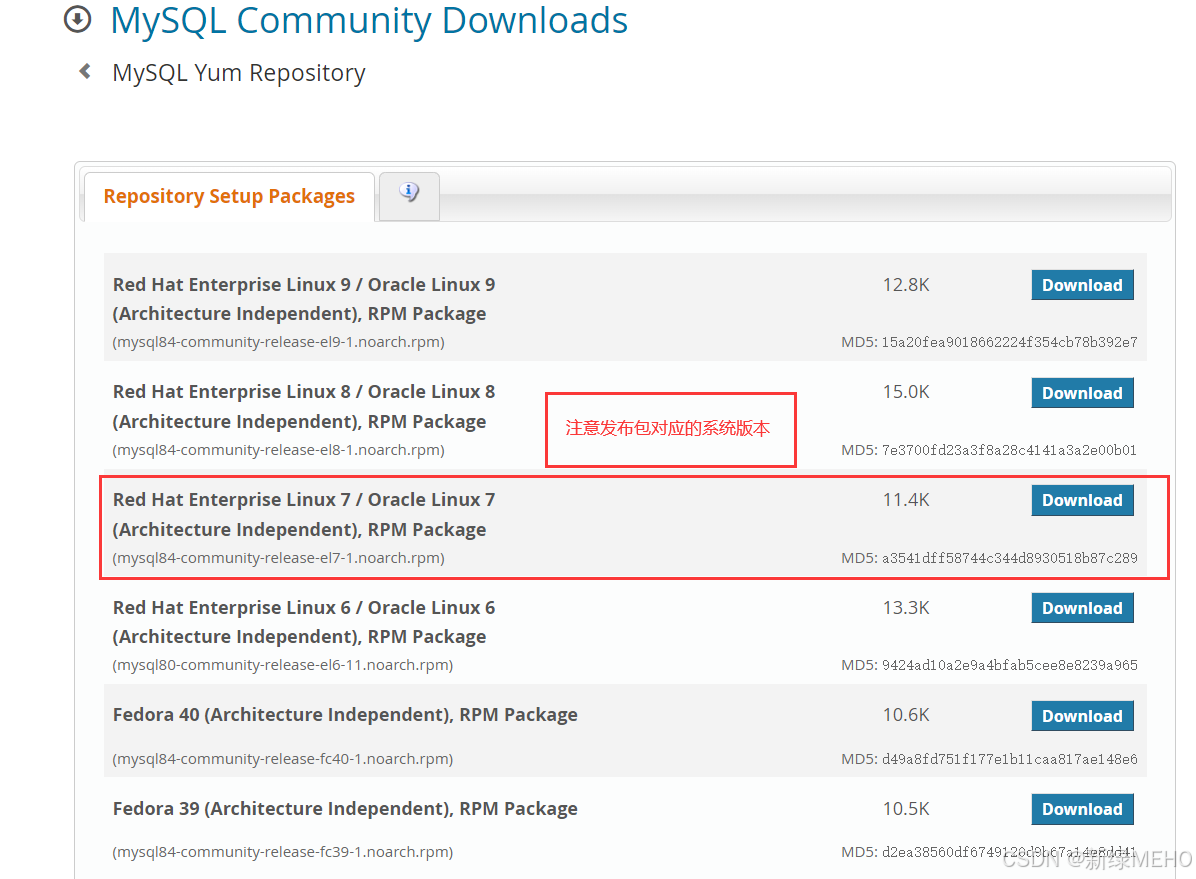Click the 11.4K file size value
1196x879 pixels.
906,501
